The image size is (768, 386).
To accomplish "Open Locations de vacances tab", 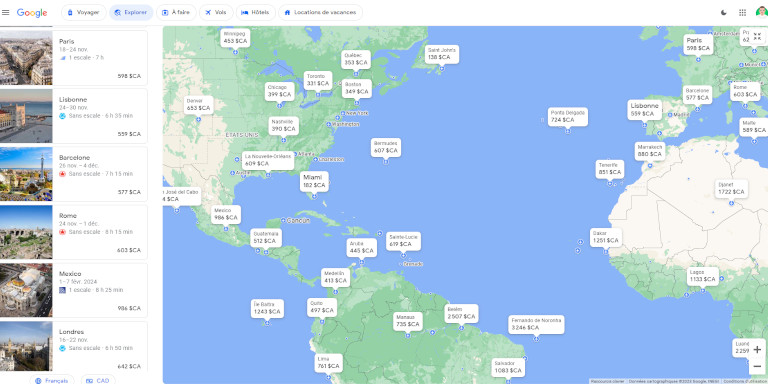I will (x=320, y=13).
